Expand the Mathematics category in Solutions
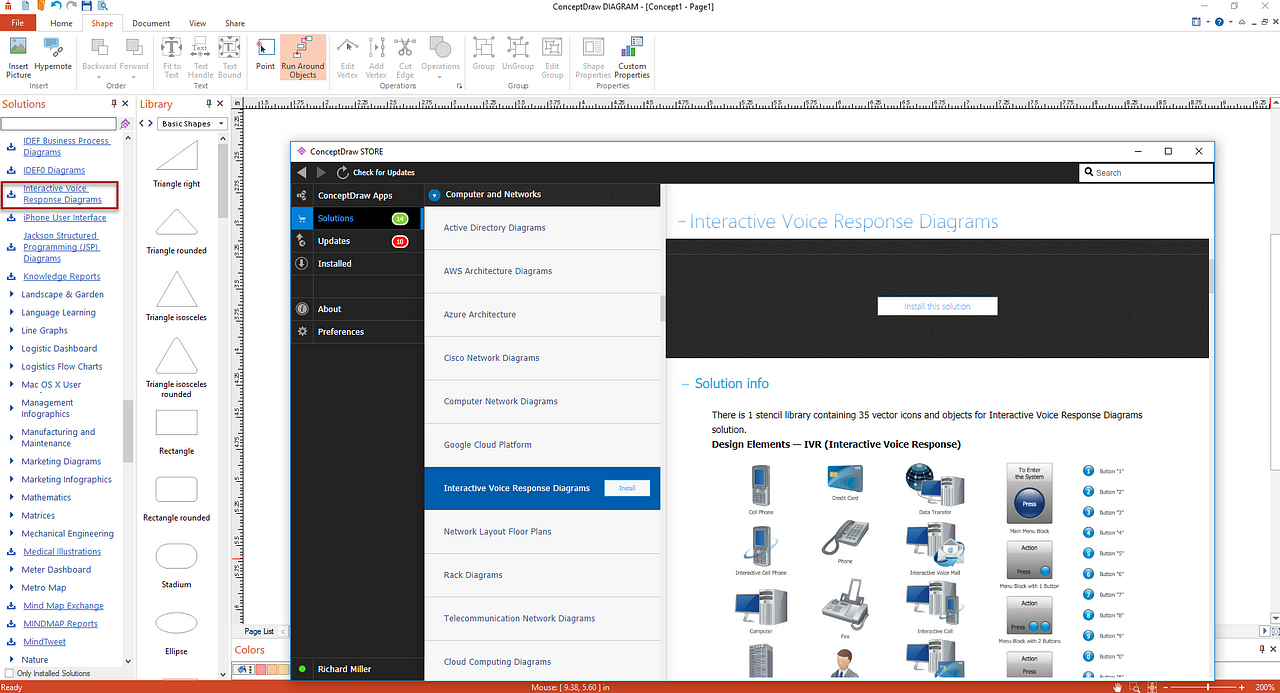The image size is (1280, 693). click(11, 498)
